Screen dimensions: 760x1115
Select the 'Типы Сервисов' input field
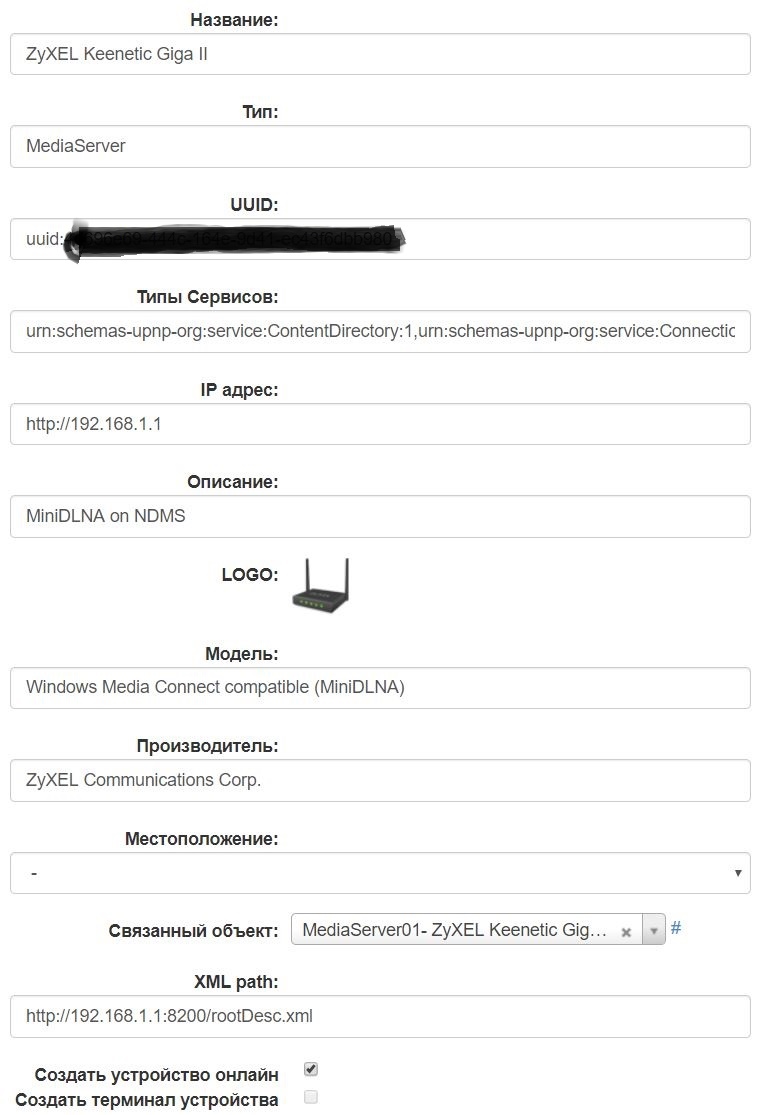point(380,331)
